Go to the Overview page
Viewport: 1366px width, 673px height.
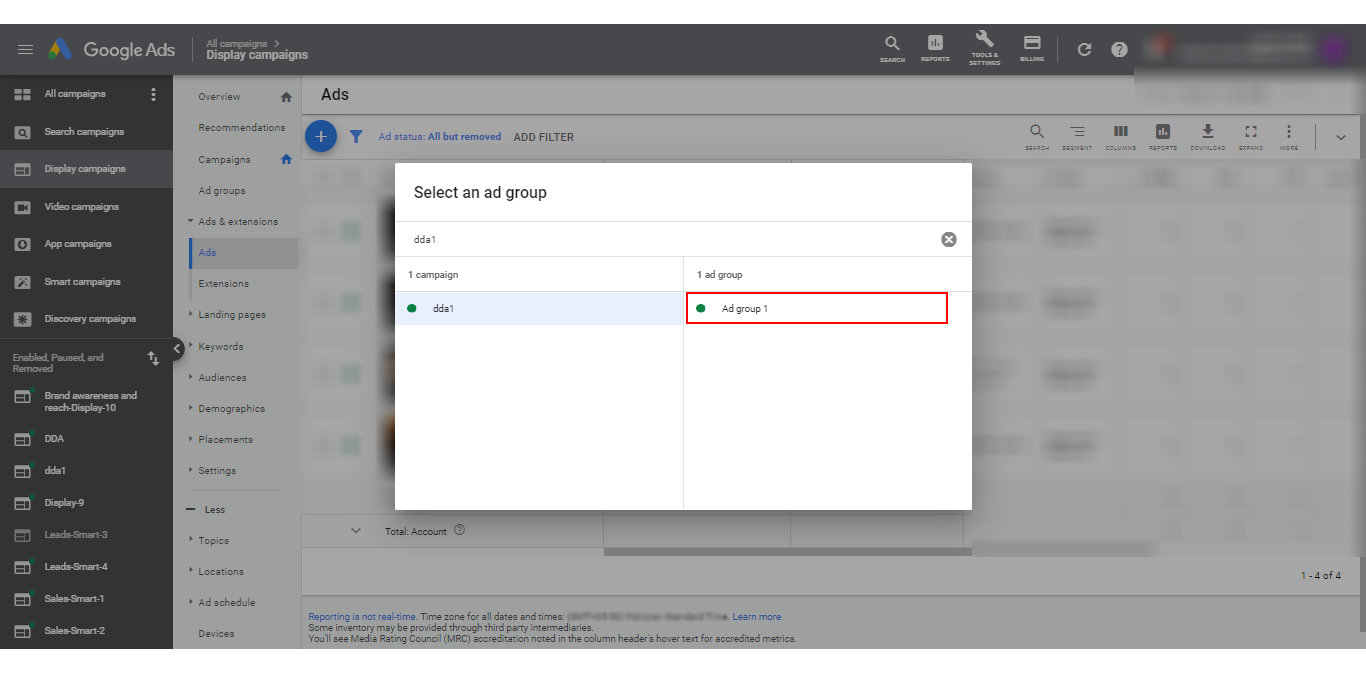pos(219,97)
